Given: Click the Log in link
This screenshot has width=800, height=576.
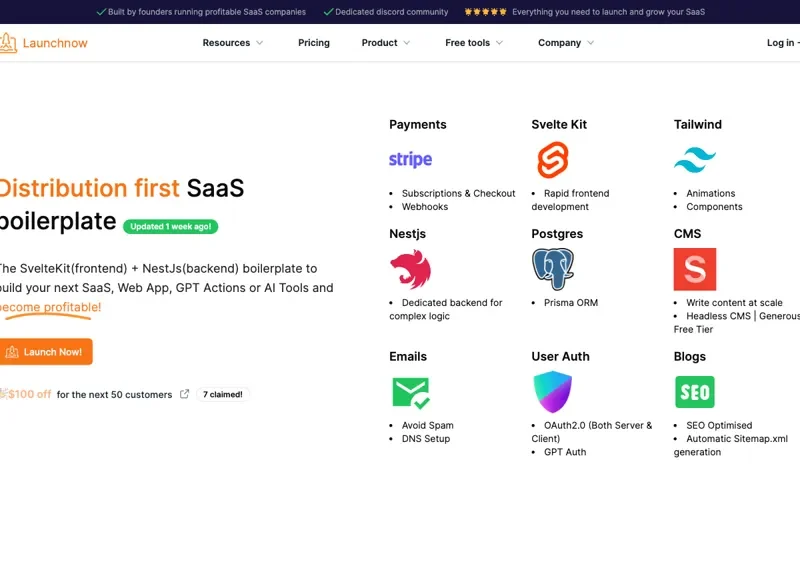Looking at the screenshot, I should [781, 43].
